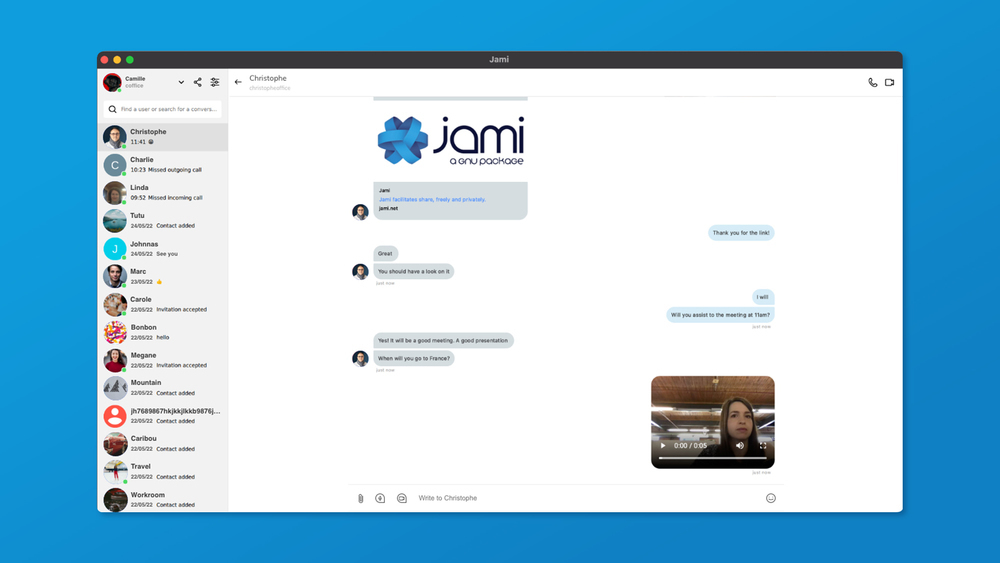The width and height of the screenshot is (1000, 563).
Task: Click the search magnifier icon
Action: [112, 109]
